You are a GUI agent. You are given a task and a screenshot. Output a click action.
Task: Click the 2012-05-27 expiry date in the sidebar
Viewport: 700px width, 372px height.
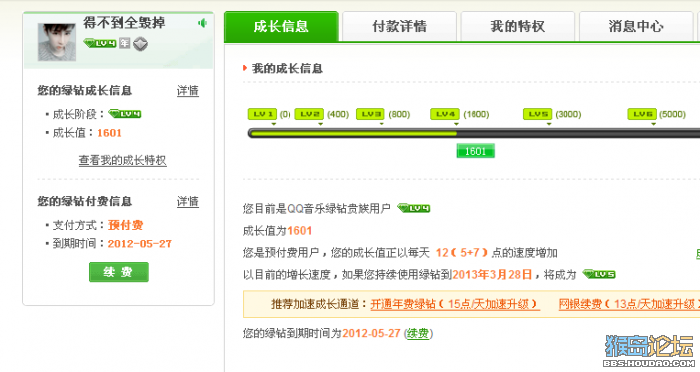140,244
